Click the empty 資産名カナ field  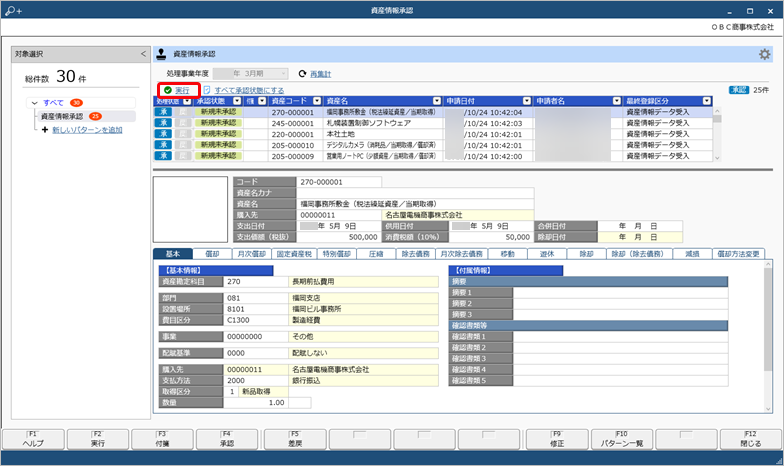(x=415, y=193)
